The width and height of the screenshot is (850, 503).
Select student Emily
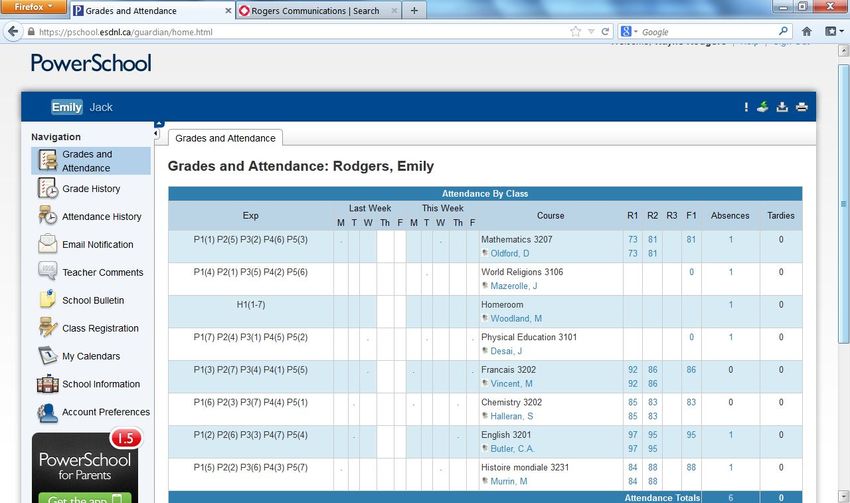(x=67, y=107)
